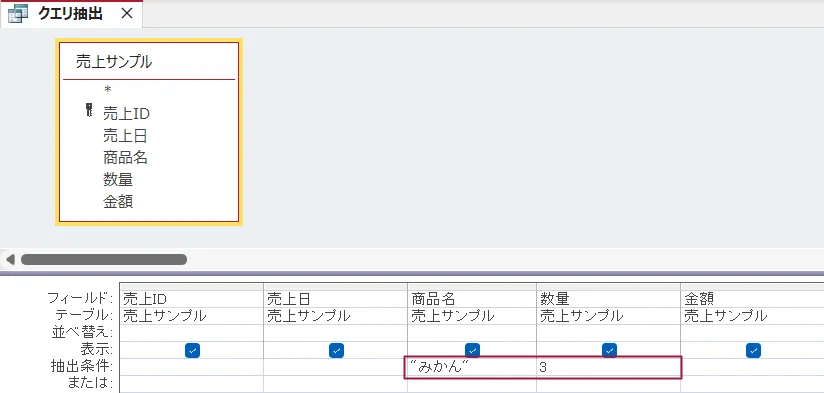The width and height of the screenshot is (824, 393).
Task: Click the 並べ替え cell under 商品名
Action: pos(471,333)
